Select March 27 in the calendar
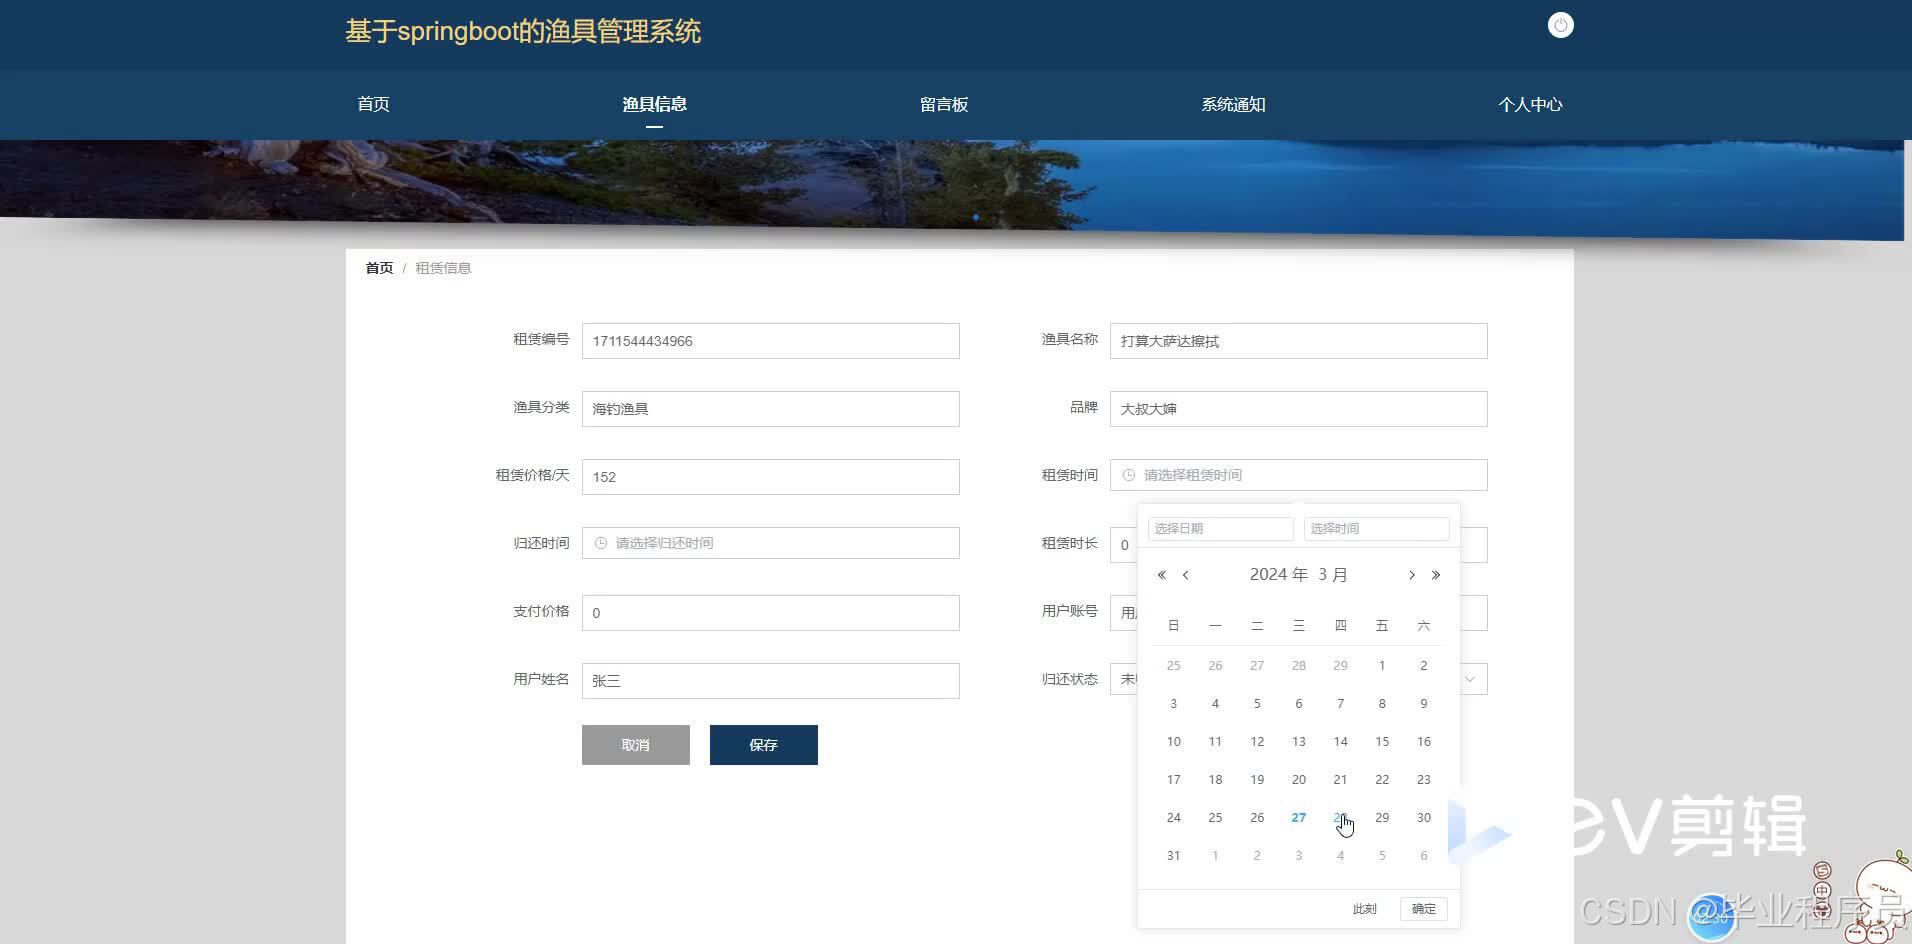Screen dimensions: 1912x944 1298,817
